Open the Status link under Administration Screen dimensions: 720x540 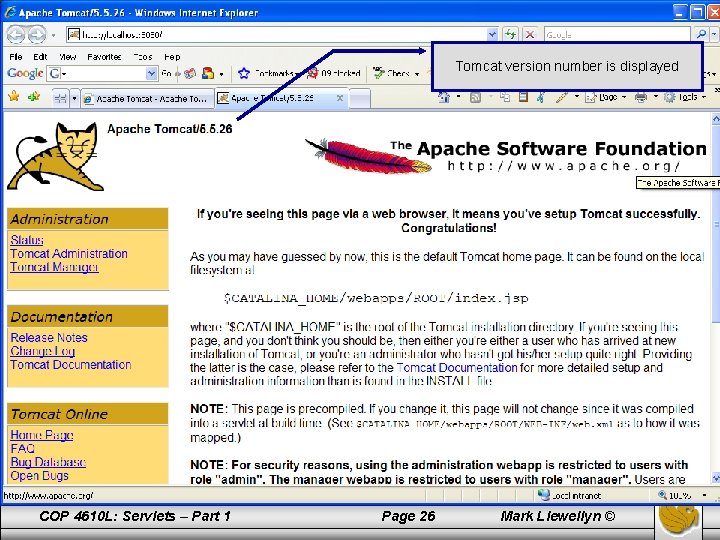coord(27,240)
